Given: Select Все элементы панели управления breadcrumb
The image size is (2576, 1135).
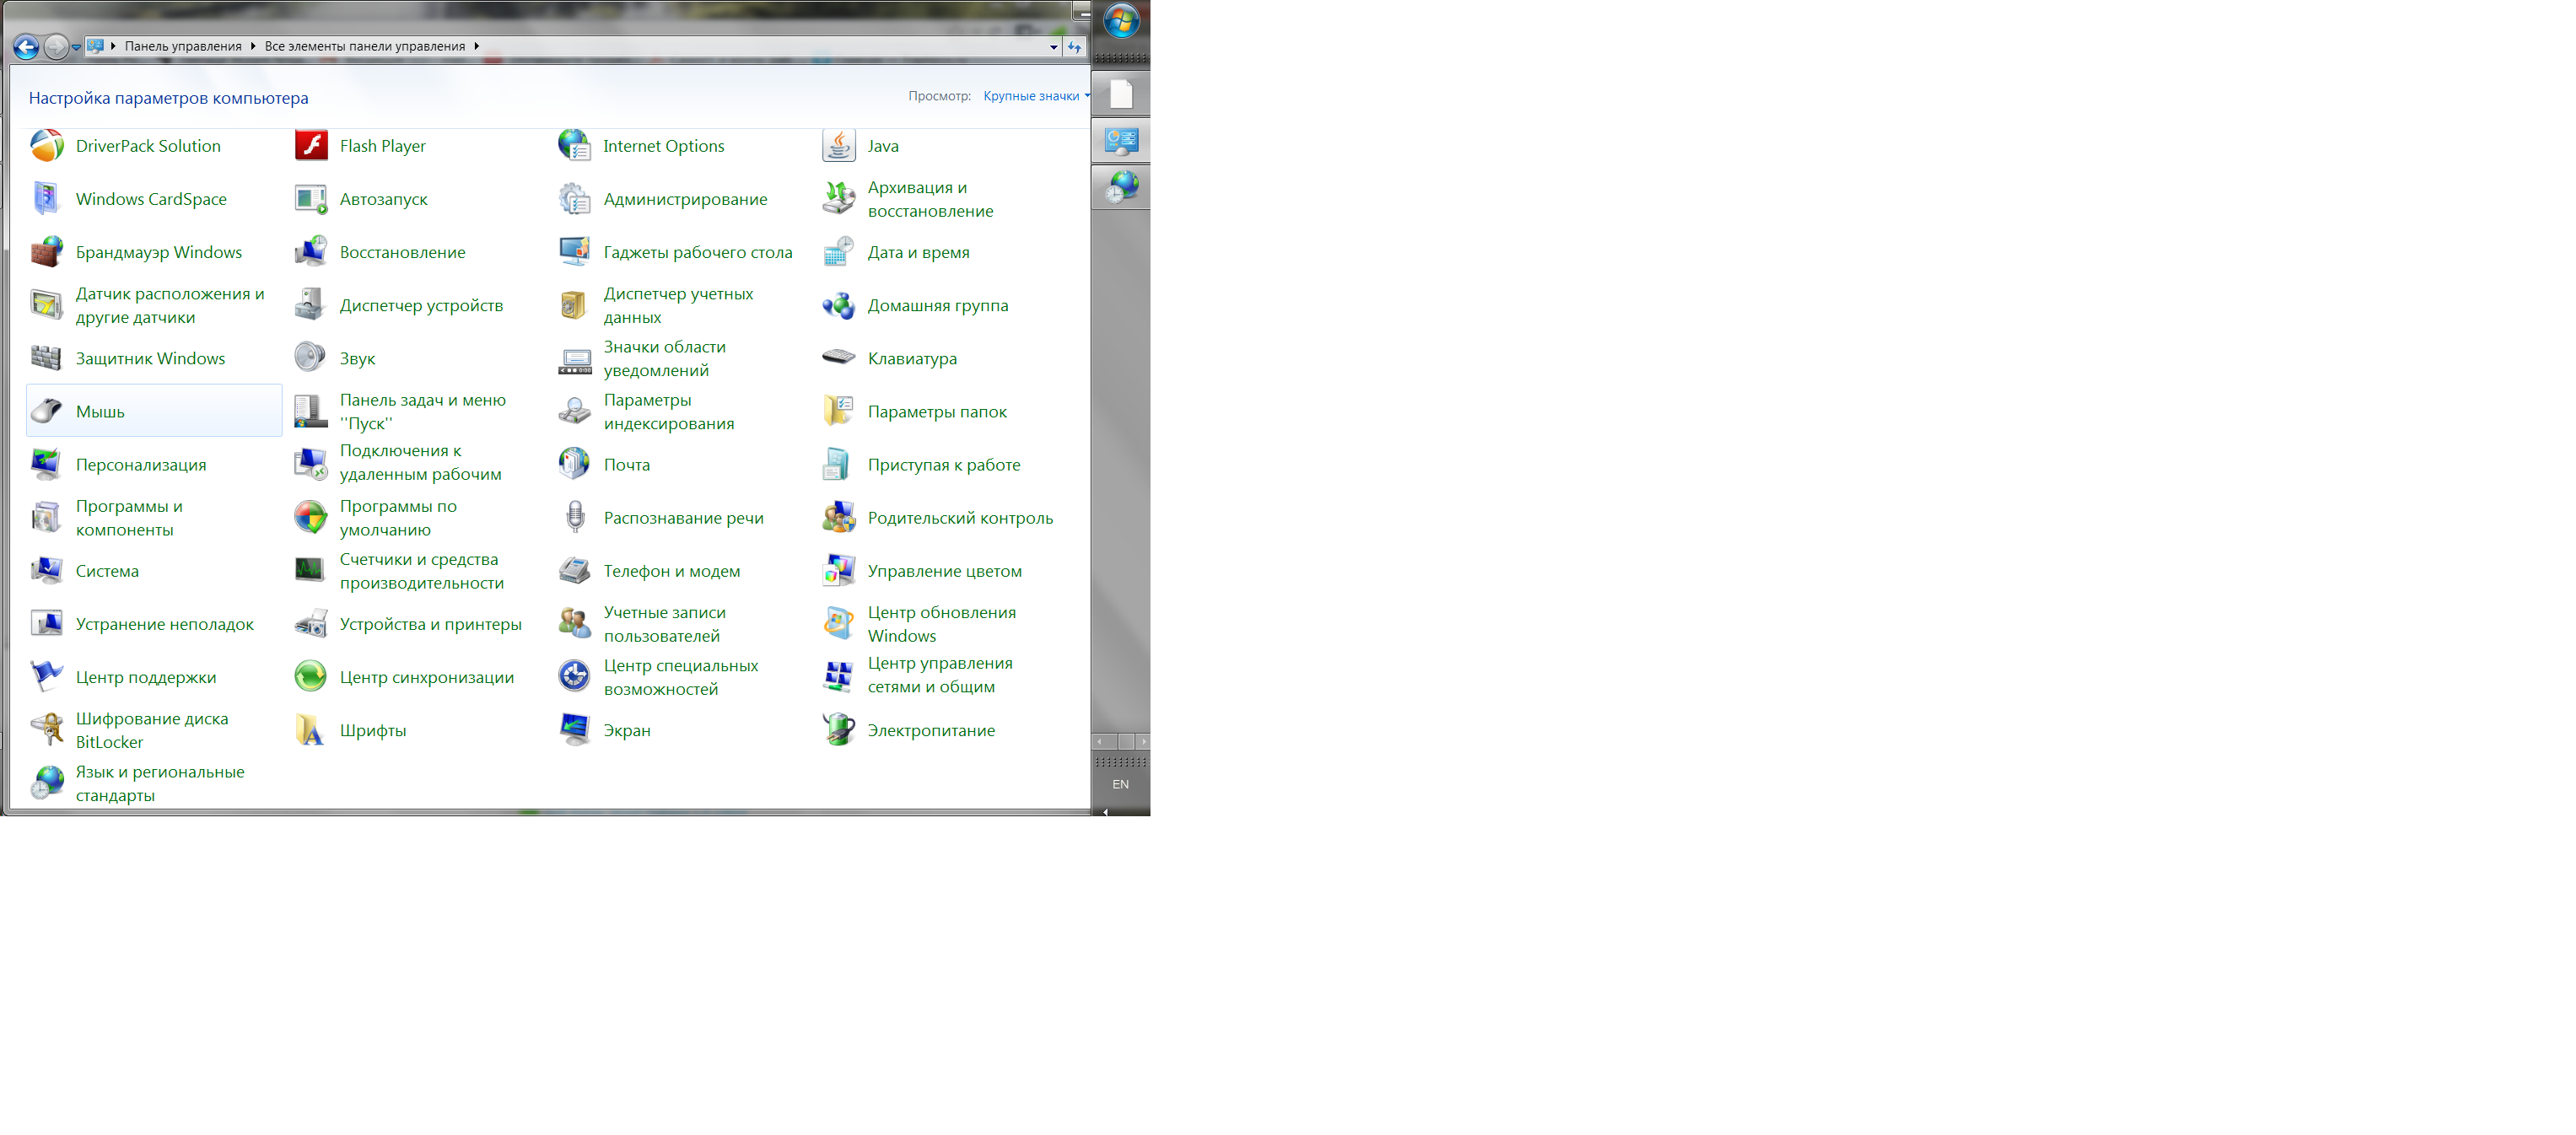Looking at the screenshot, I should point(365,46).
